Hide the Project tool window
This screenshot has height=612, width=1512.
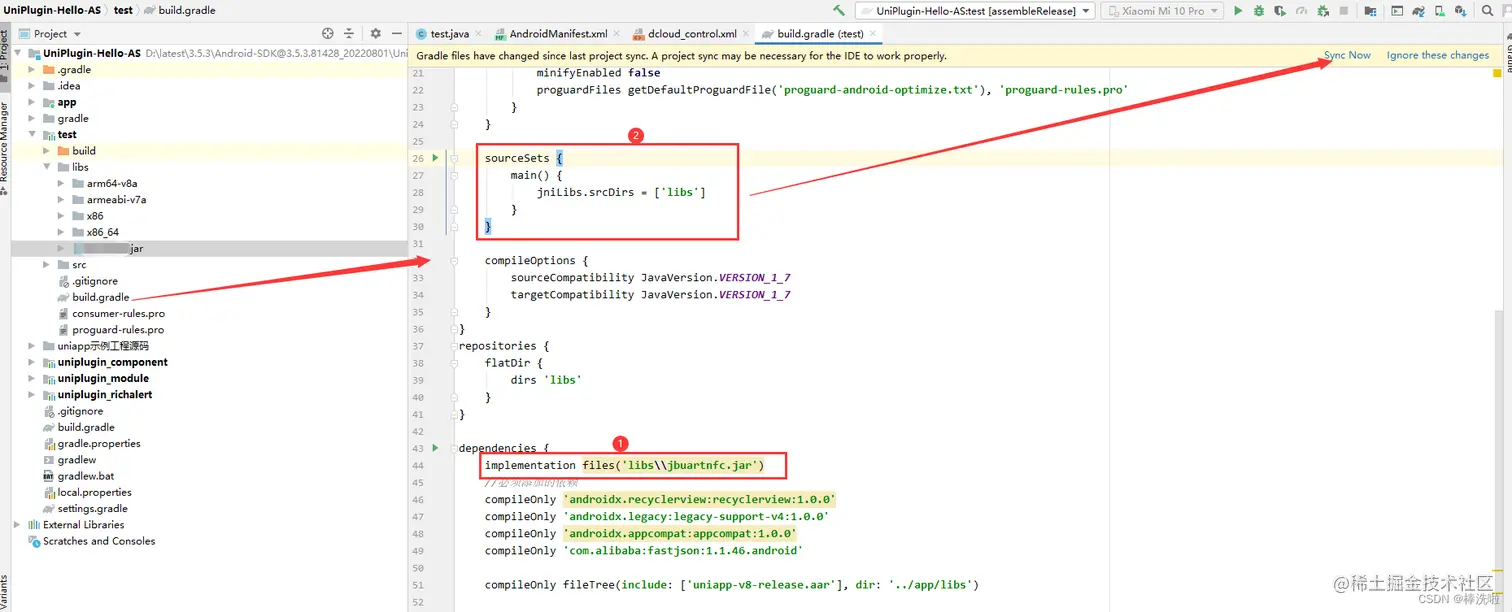395,34
